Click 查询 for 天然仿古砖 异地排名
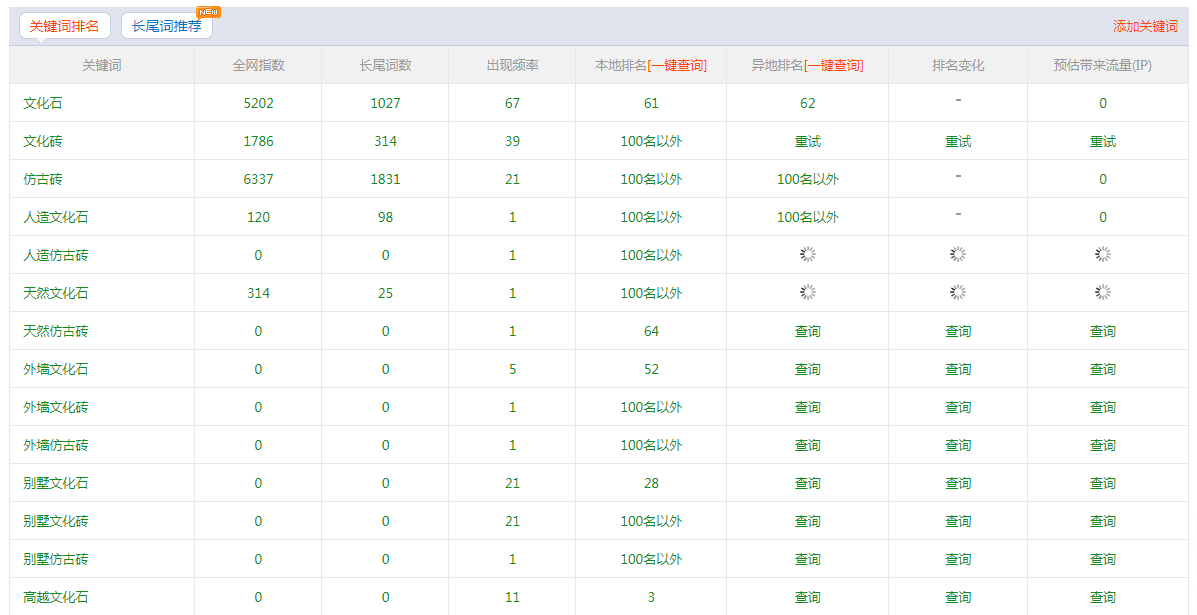 (807, 331)
